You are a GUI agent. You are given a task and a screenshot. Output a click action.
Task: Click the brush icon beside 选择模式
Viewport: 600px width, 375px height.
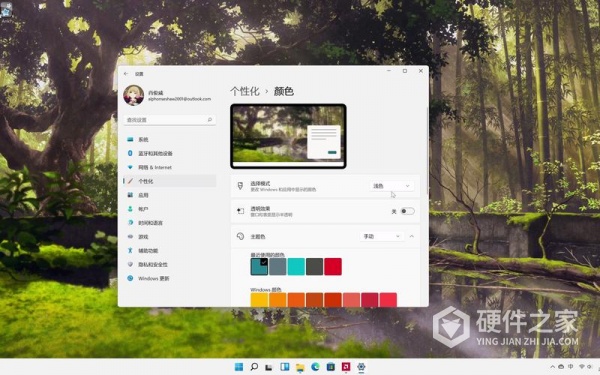coord(240,186)
